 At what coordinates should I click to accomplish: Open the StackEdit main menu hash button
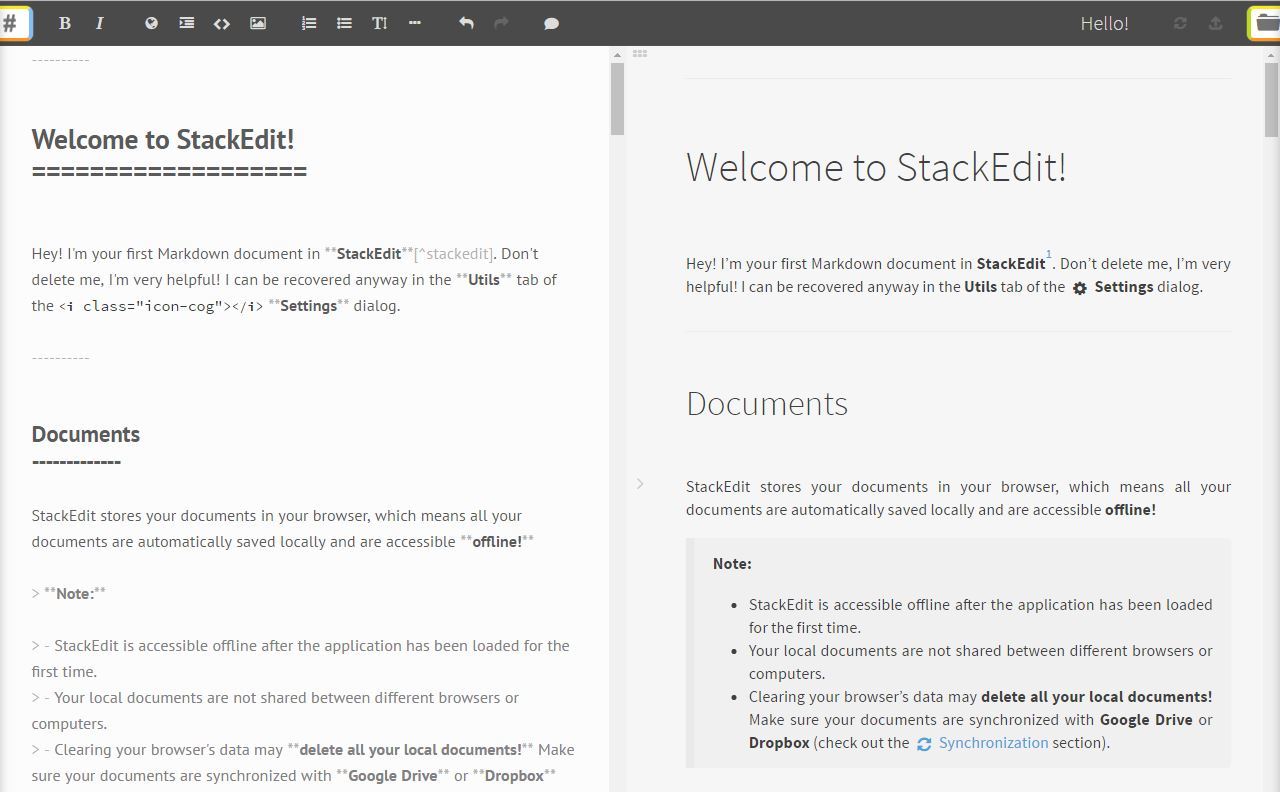(14, 23)
